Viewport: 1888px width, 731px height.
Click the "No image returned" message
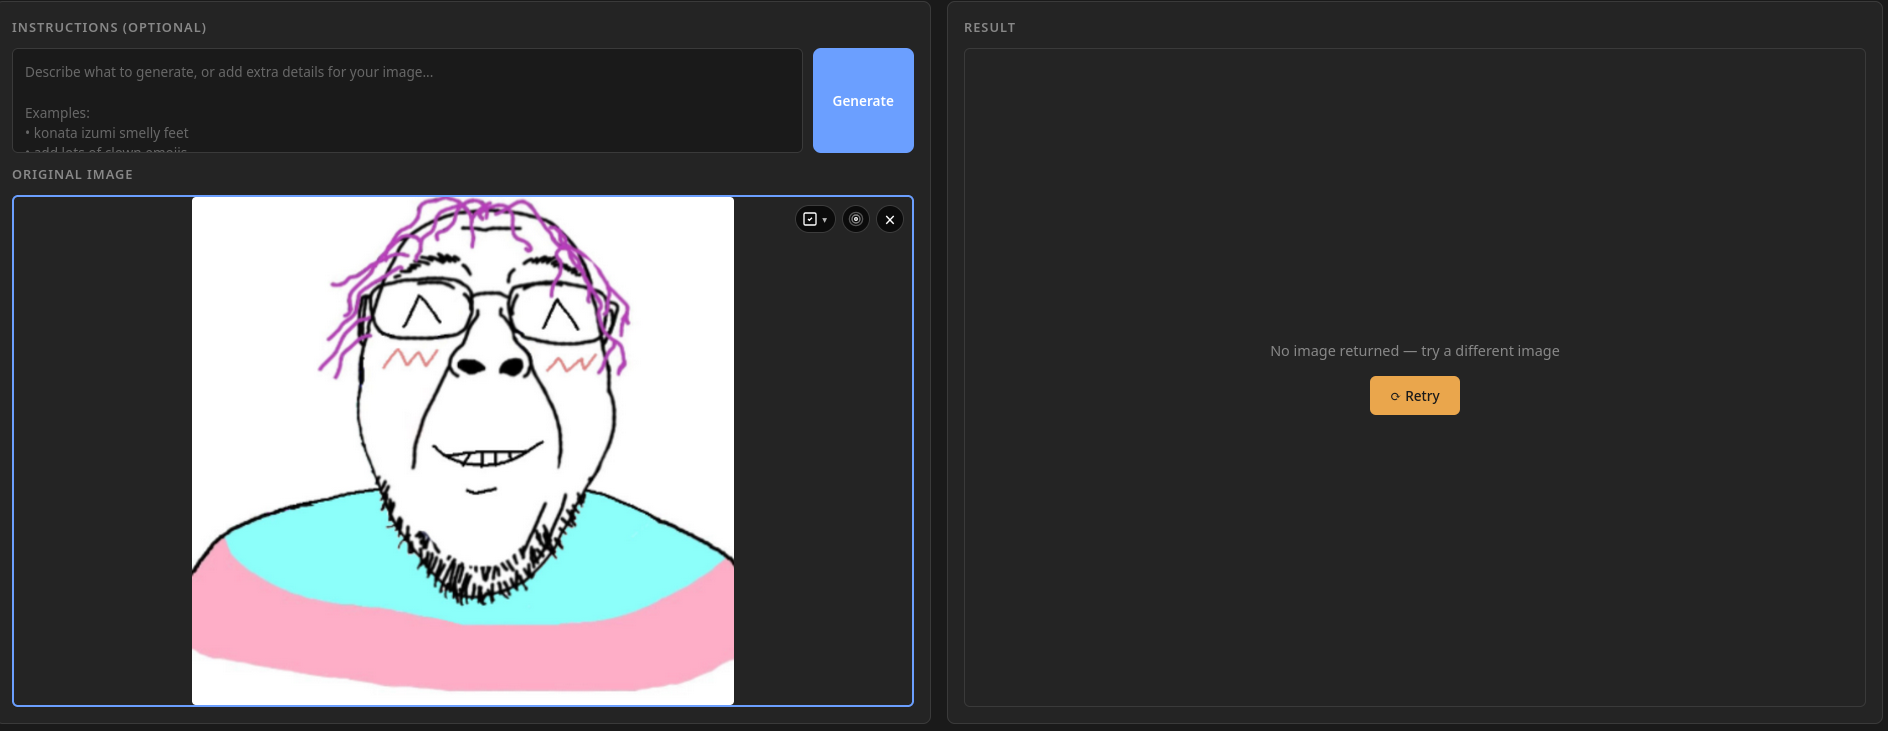tap(1414, 351)
